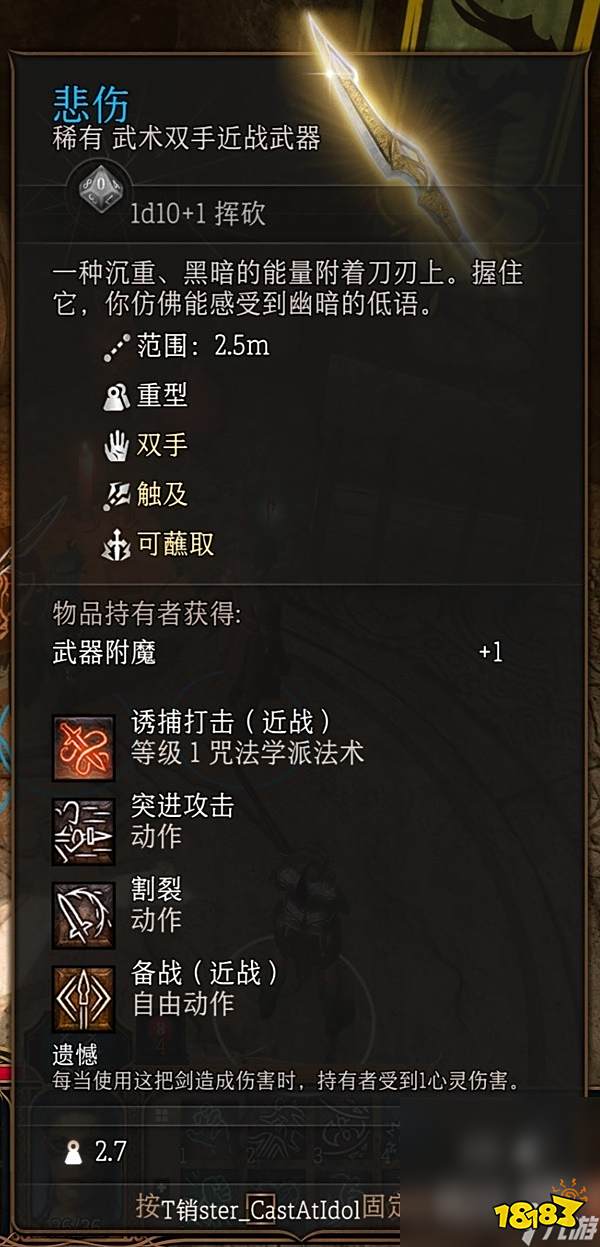Click the 重型 weight property icon

click(116, 397)
